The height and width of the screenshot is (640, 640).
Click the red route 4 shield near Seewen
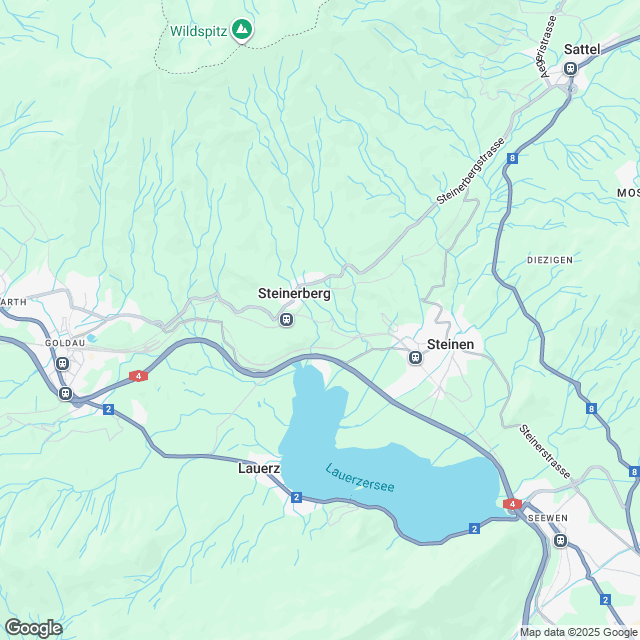point(512,504)
